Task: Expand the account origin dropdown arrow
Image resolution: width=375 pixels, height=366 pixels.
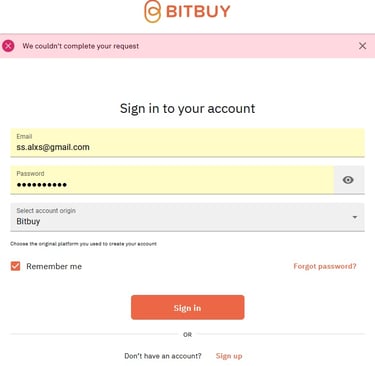Action: coord(355,217)
